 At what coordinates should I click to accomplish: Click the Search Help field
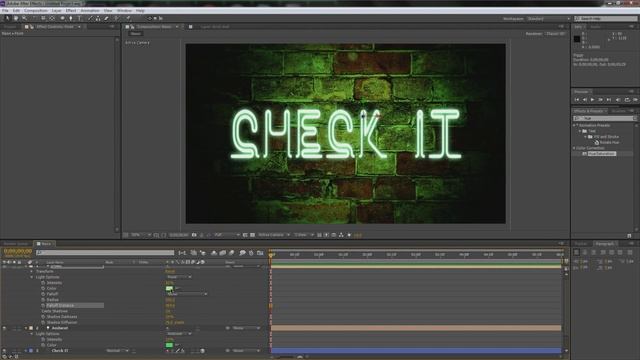tap(606, 19)
